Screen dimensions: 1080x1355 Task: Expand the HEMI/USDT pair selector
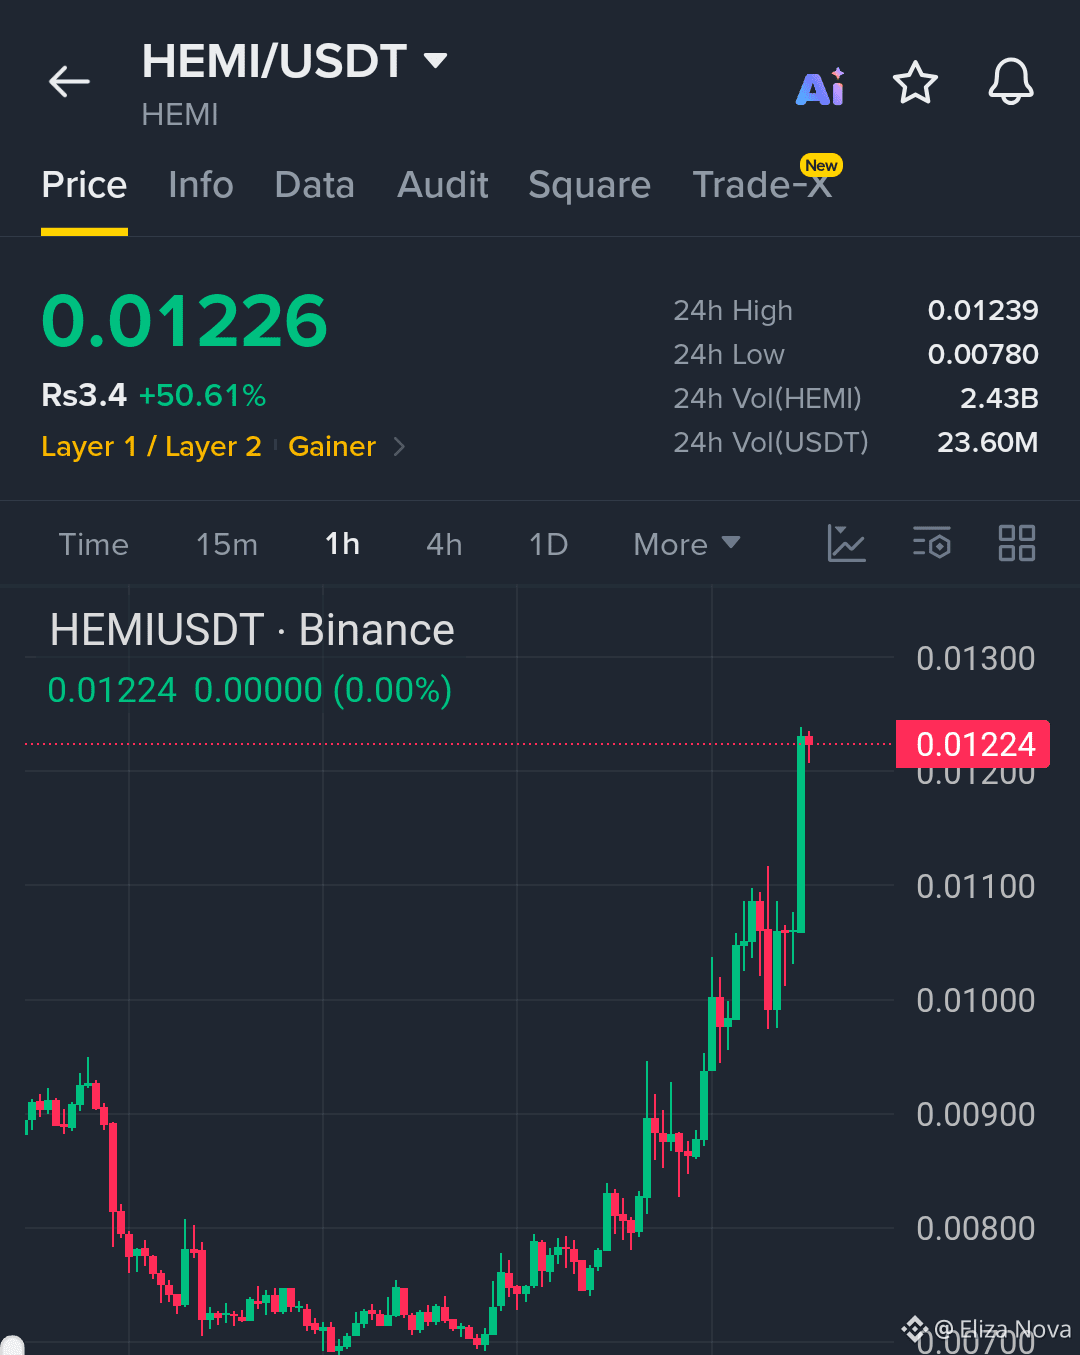click(435, 61)
